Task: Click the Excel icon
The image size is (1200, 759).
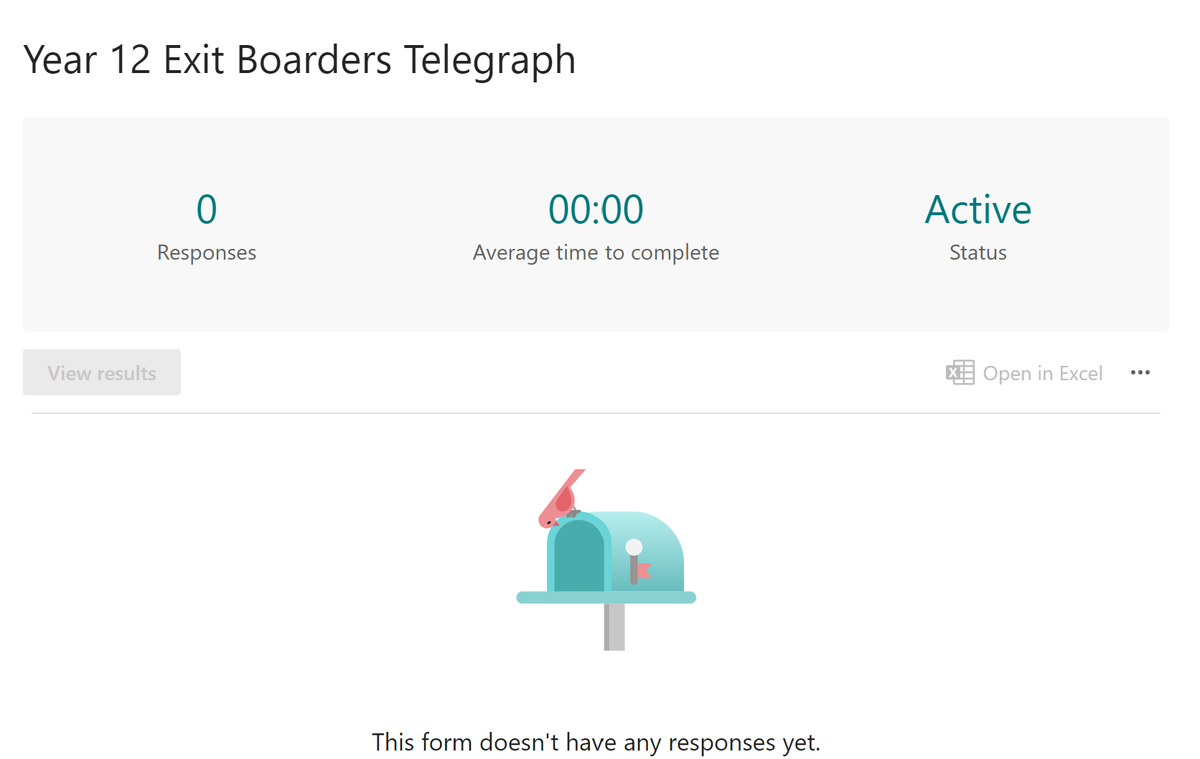Action: tap(960, 373)
